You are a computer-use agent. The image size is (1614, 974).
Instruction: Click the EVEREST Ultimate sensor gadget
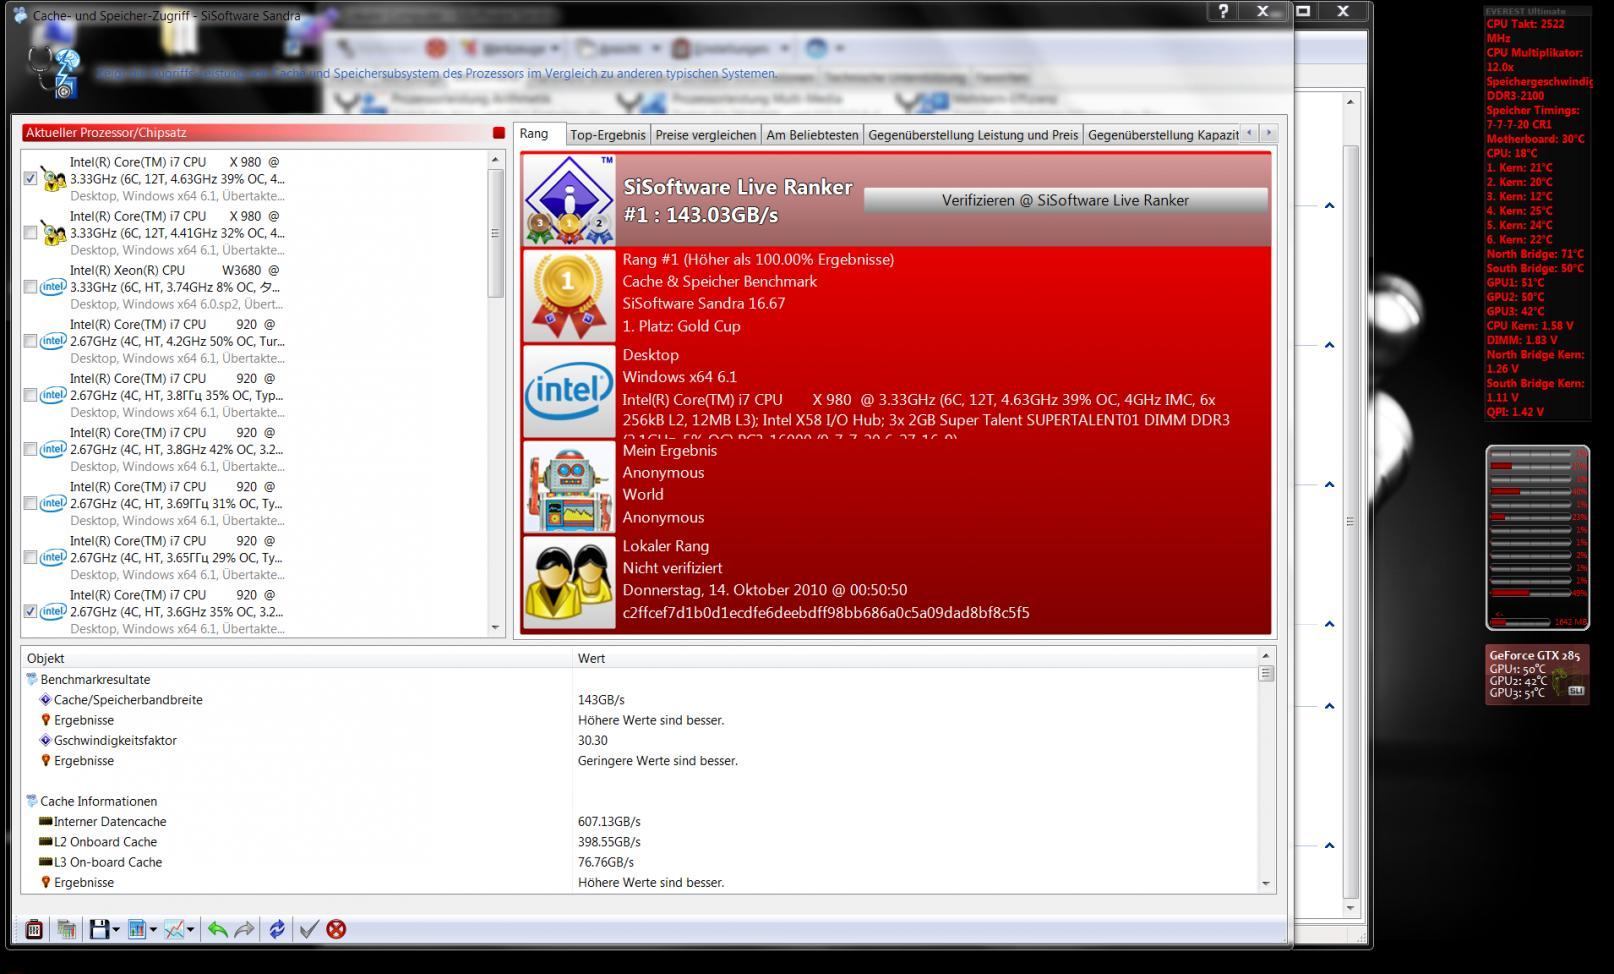pos(1538,212)
